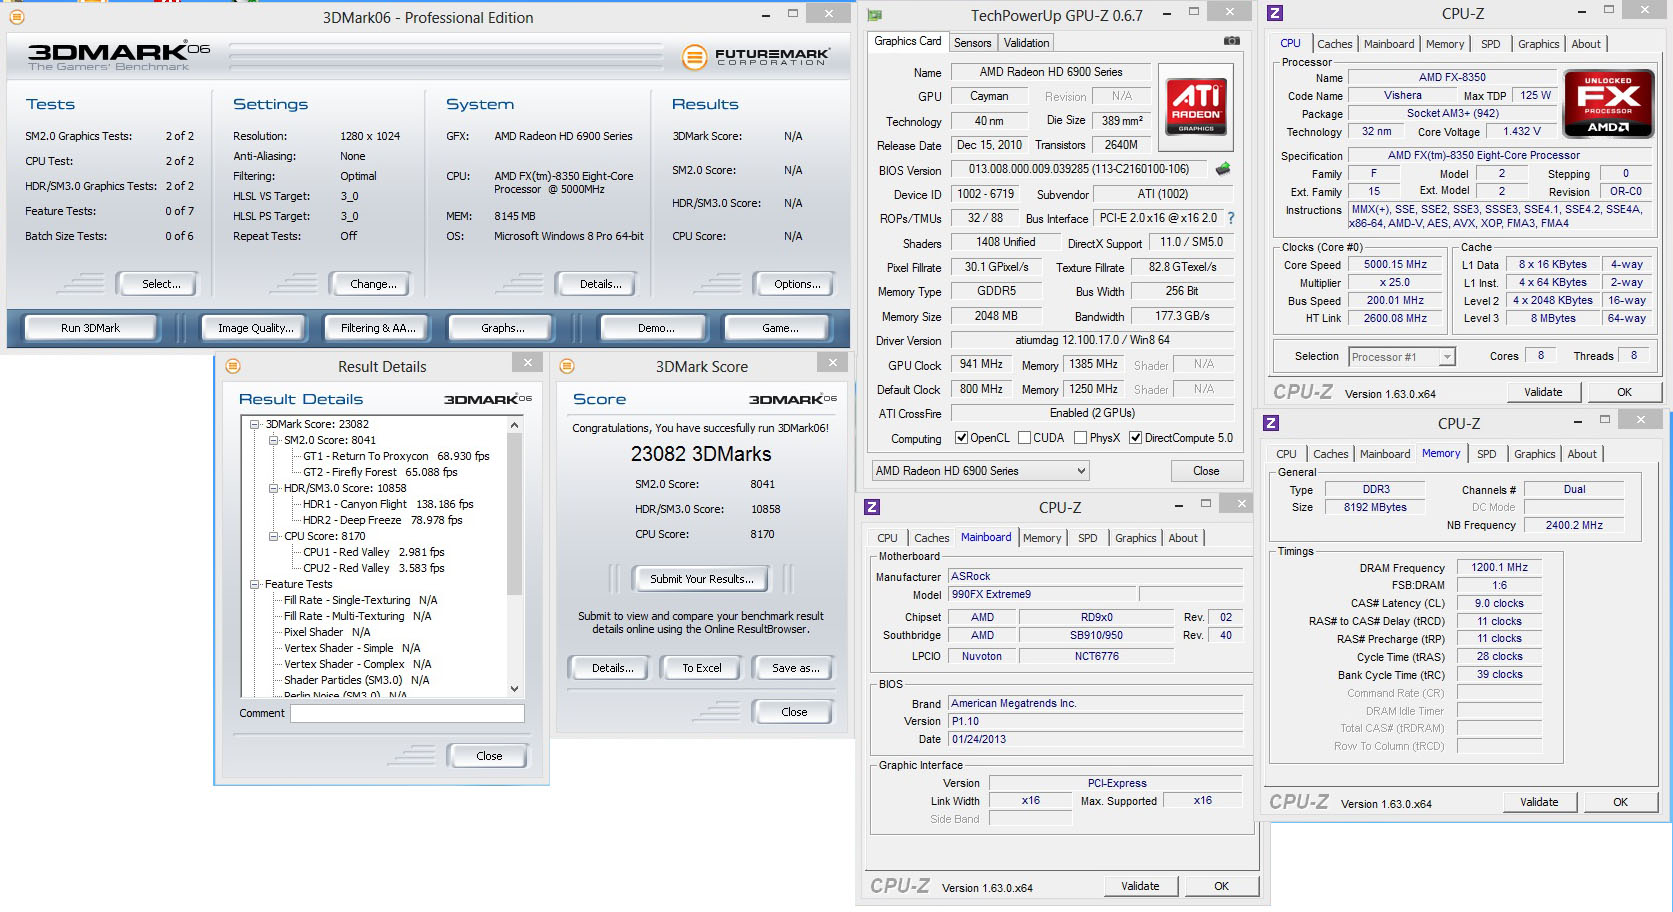Click Close button in GPU-Z window
Image resolution: width=1673 pixels, height=912 pixels.
point(1206,471)
